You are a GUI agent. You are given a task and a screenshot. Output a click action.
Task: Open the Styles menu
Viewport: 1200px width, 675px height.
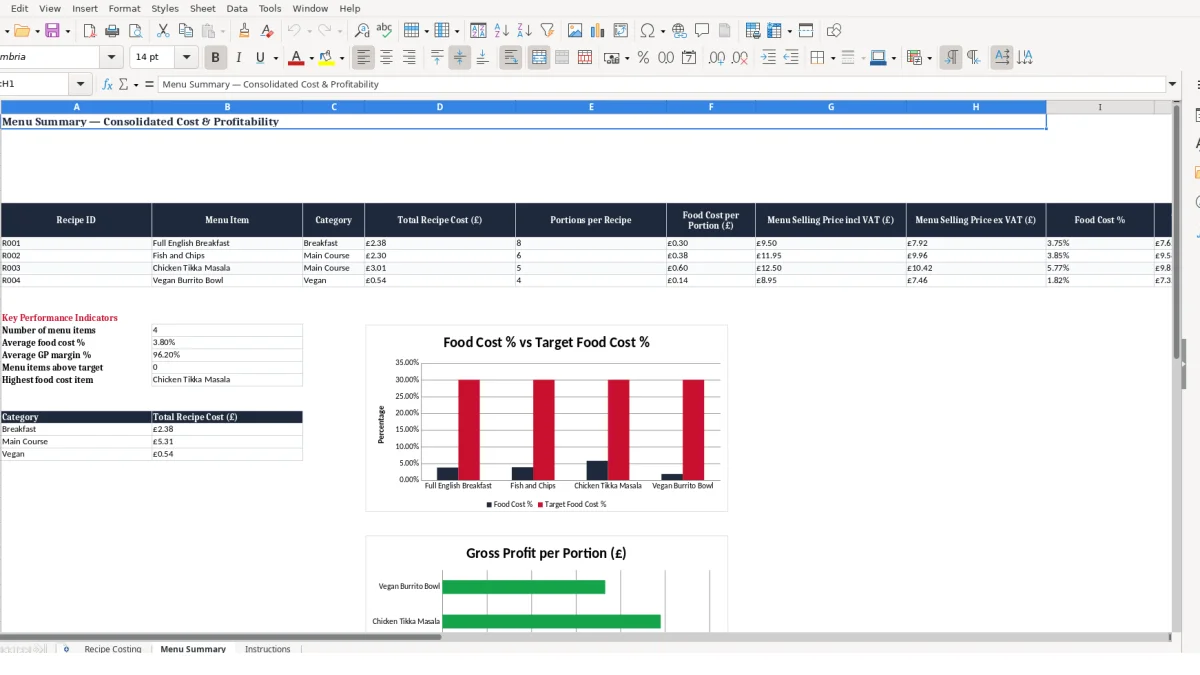point(165,8)
